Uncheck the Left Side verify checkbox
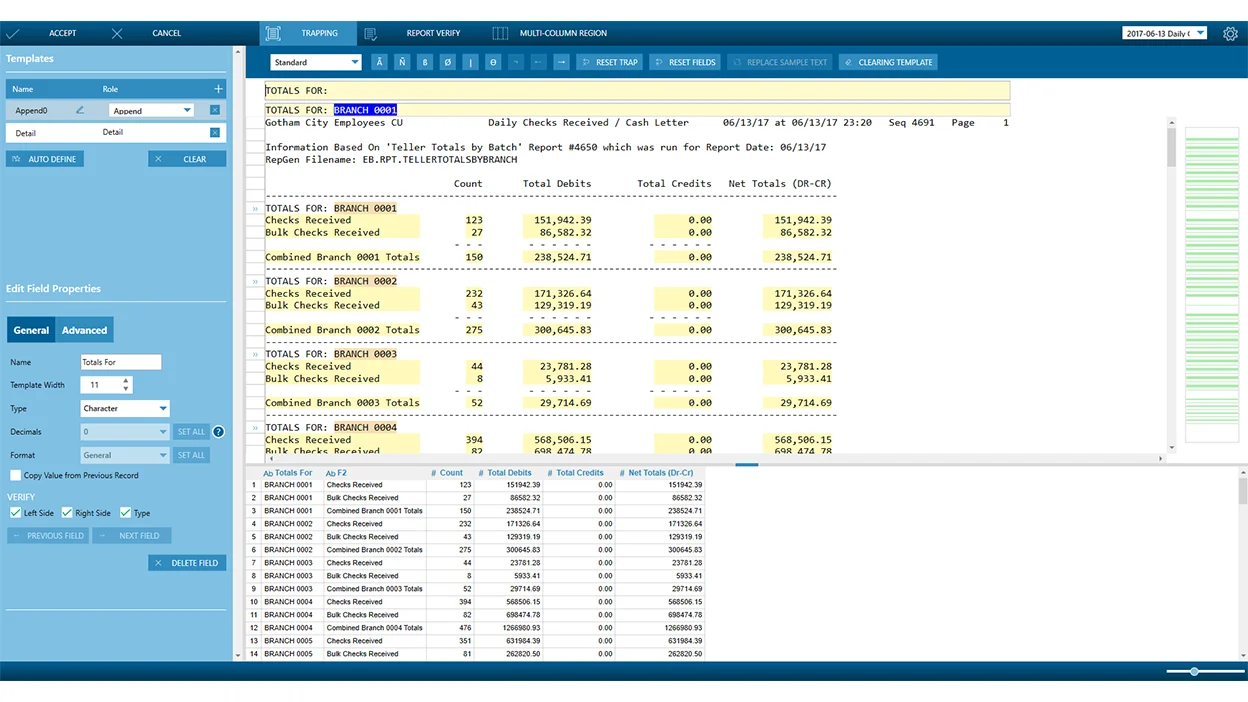The image size is (1248, 702). (15, 513)
